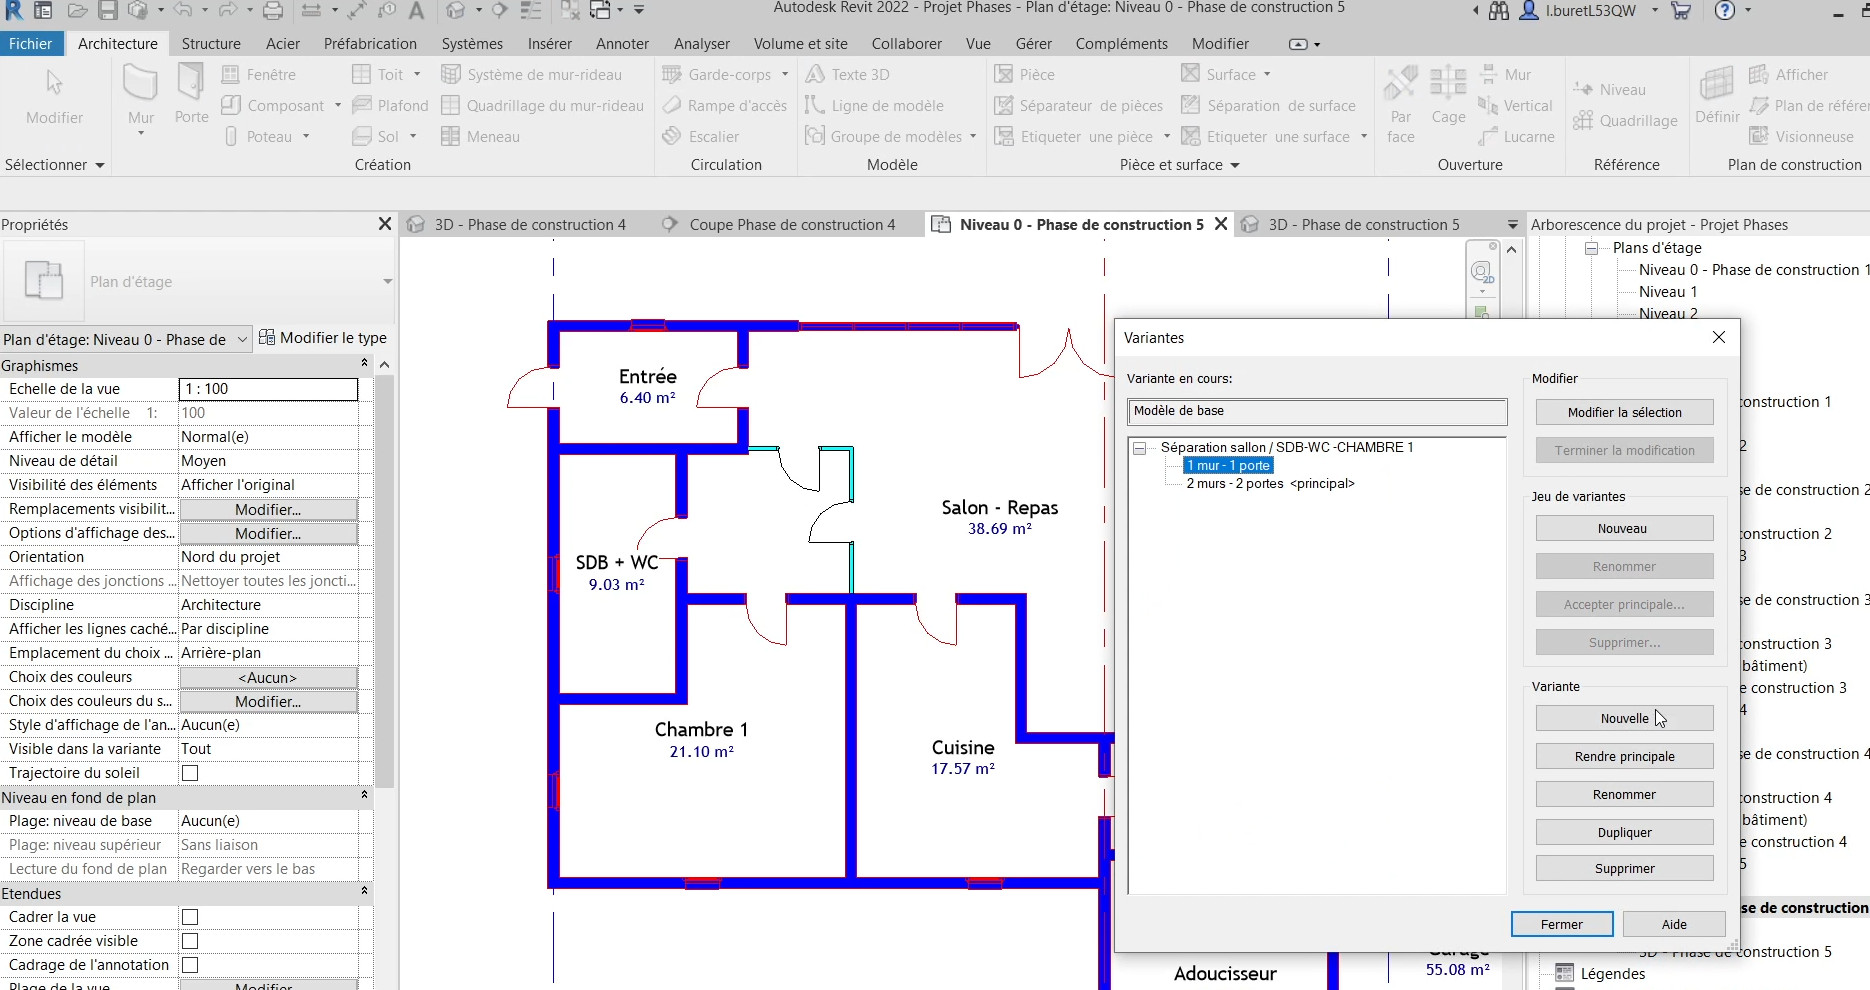Collapse the Séparation sallon variant set
The width and height of the screenshot is (1870, 990).
(x=1139, y=448)
